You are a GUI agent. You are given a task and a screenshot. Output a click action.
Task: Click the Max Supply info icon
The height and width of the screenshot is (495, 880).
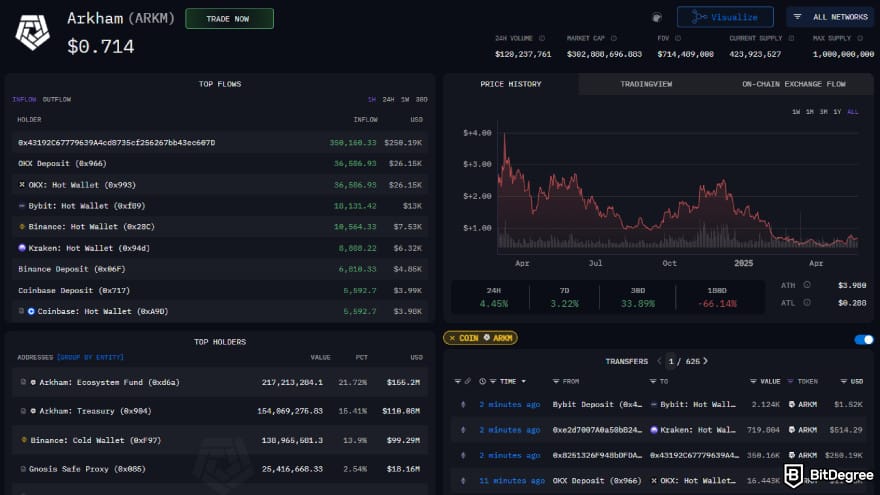[x=860, y=38]
